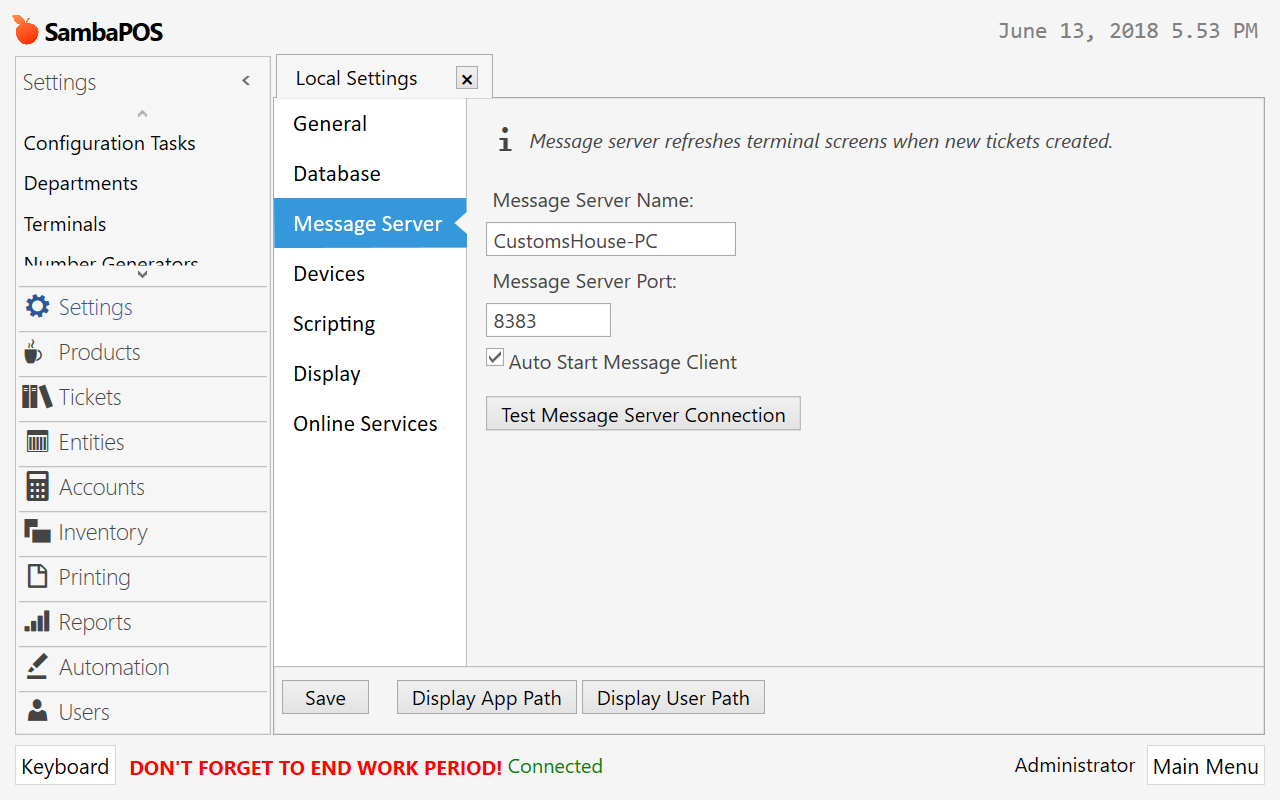
Task: Toggle Auto Start Message Client checkbox
Action: tap(495, 358)
